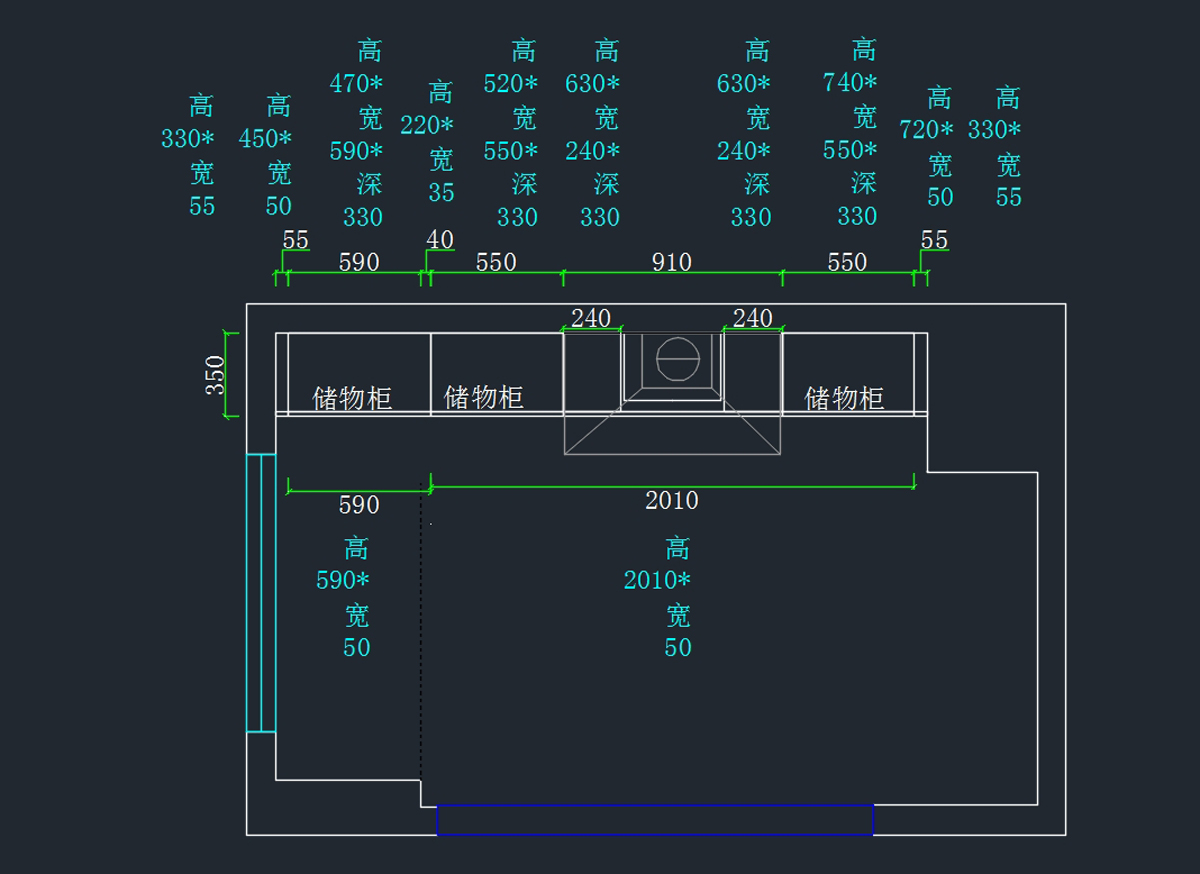Click the cyan 720* height annotation
The width and height of the screenshot is (1200, 874).
927,130
